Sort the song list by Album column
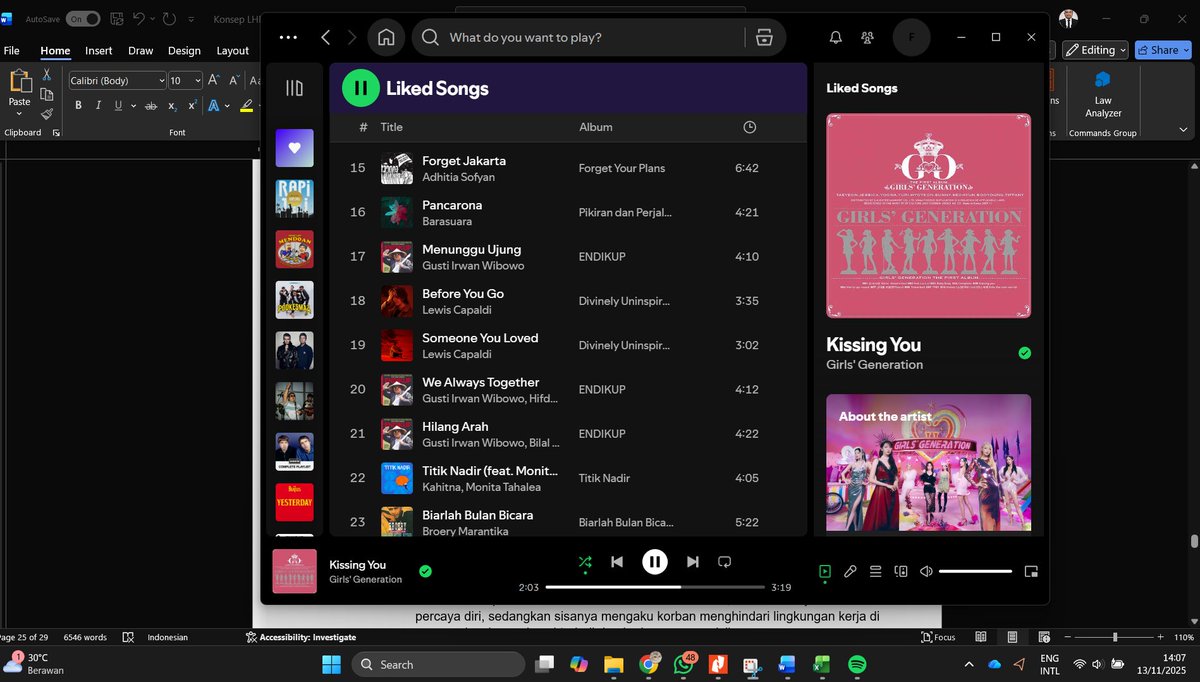Image resolution: width=1200 pixels, height=682 pixels. (x=596, y=127)
